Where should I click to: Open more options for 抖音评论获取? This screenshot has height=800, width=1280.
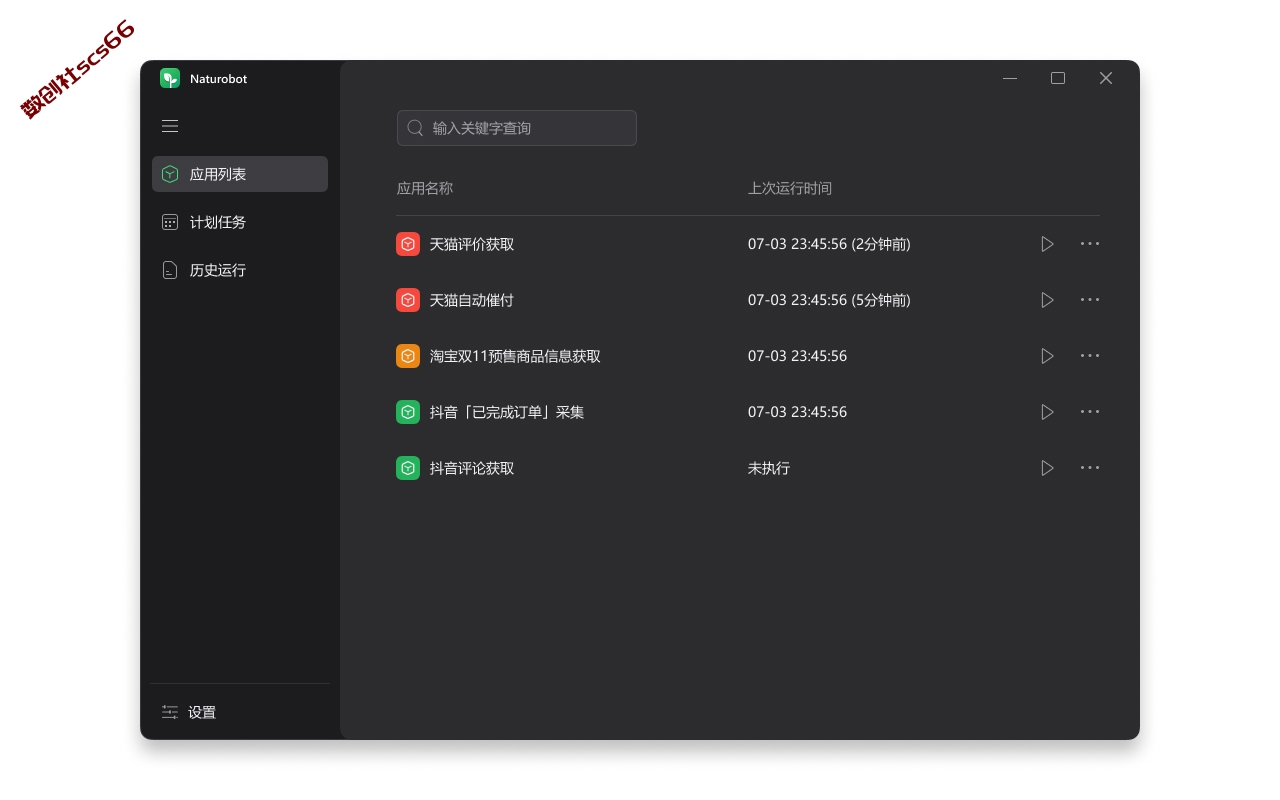click(1090, 468)
